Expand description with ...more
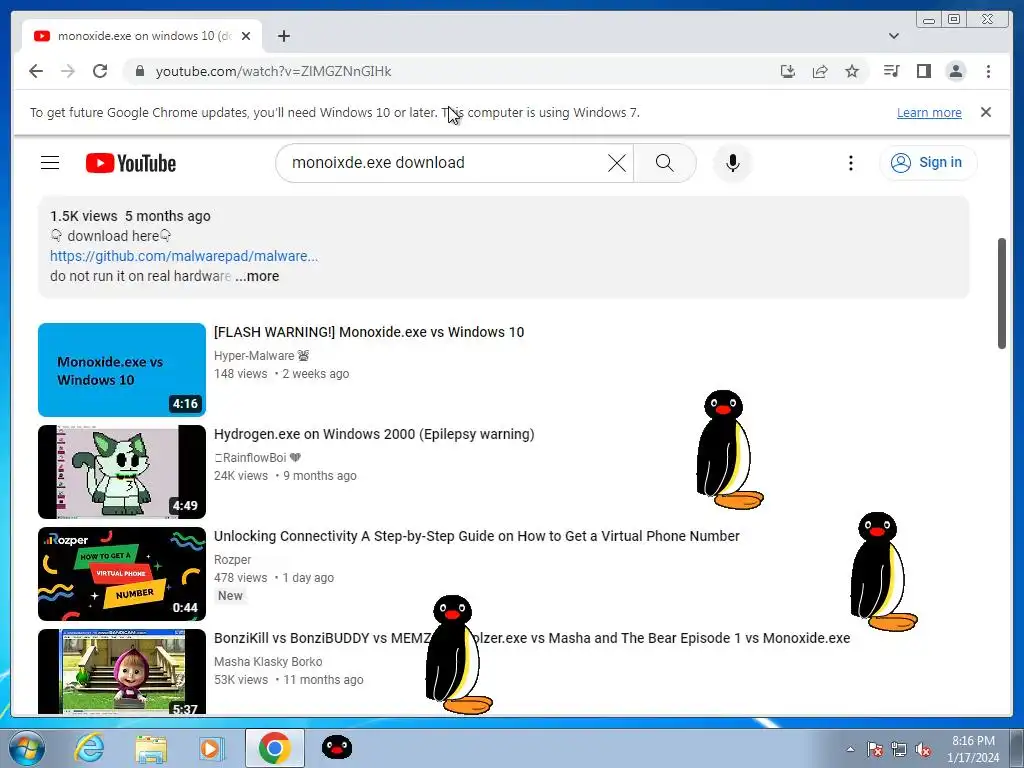This screenshot has height=768, width=1024. tap(257, 276)
